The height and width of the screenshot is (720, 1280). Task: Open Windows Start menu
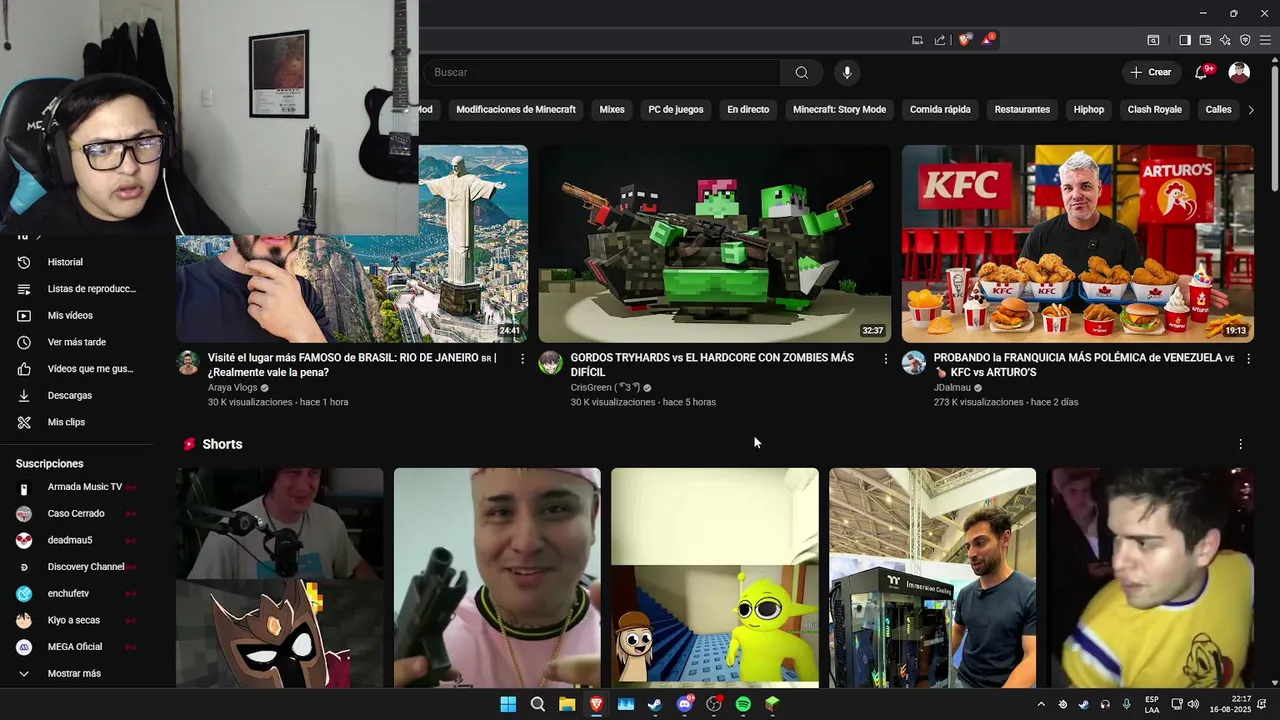point(508,704)
